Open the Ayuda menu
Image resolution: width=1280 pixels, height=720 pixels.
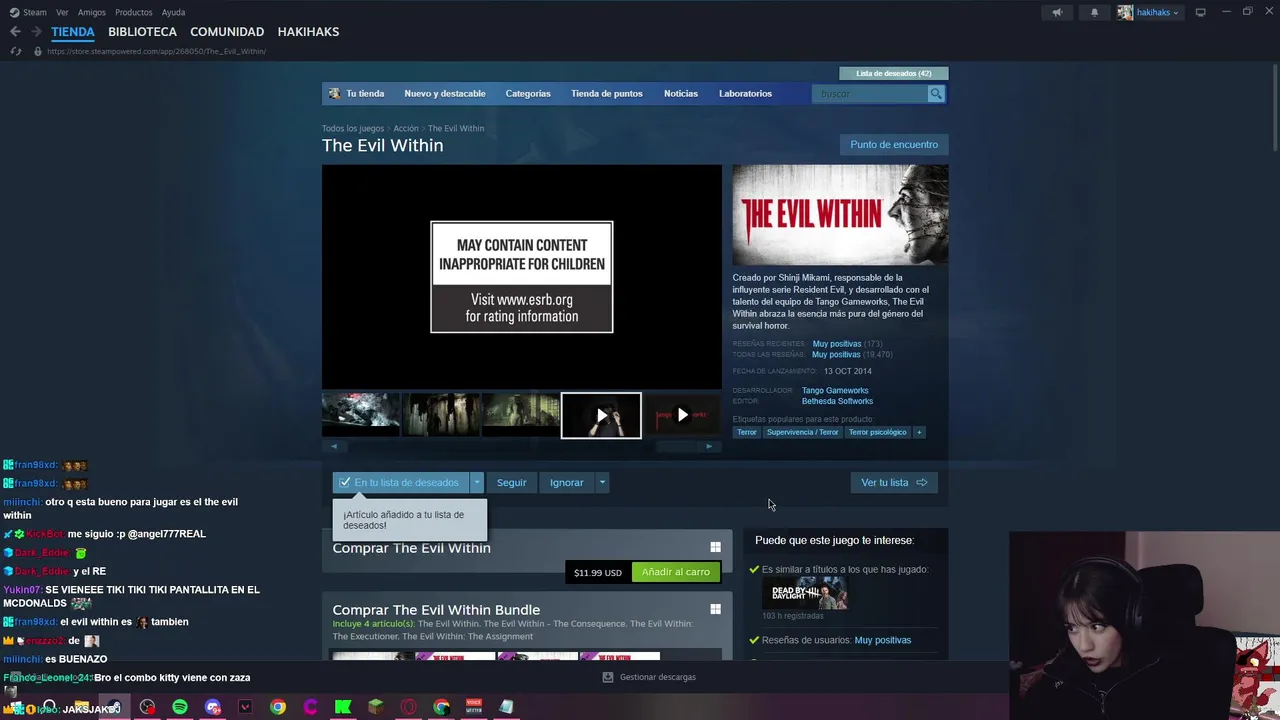(x=173, y=12)
